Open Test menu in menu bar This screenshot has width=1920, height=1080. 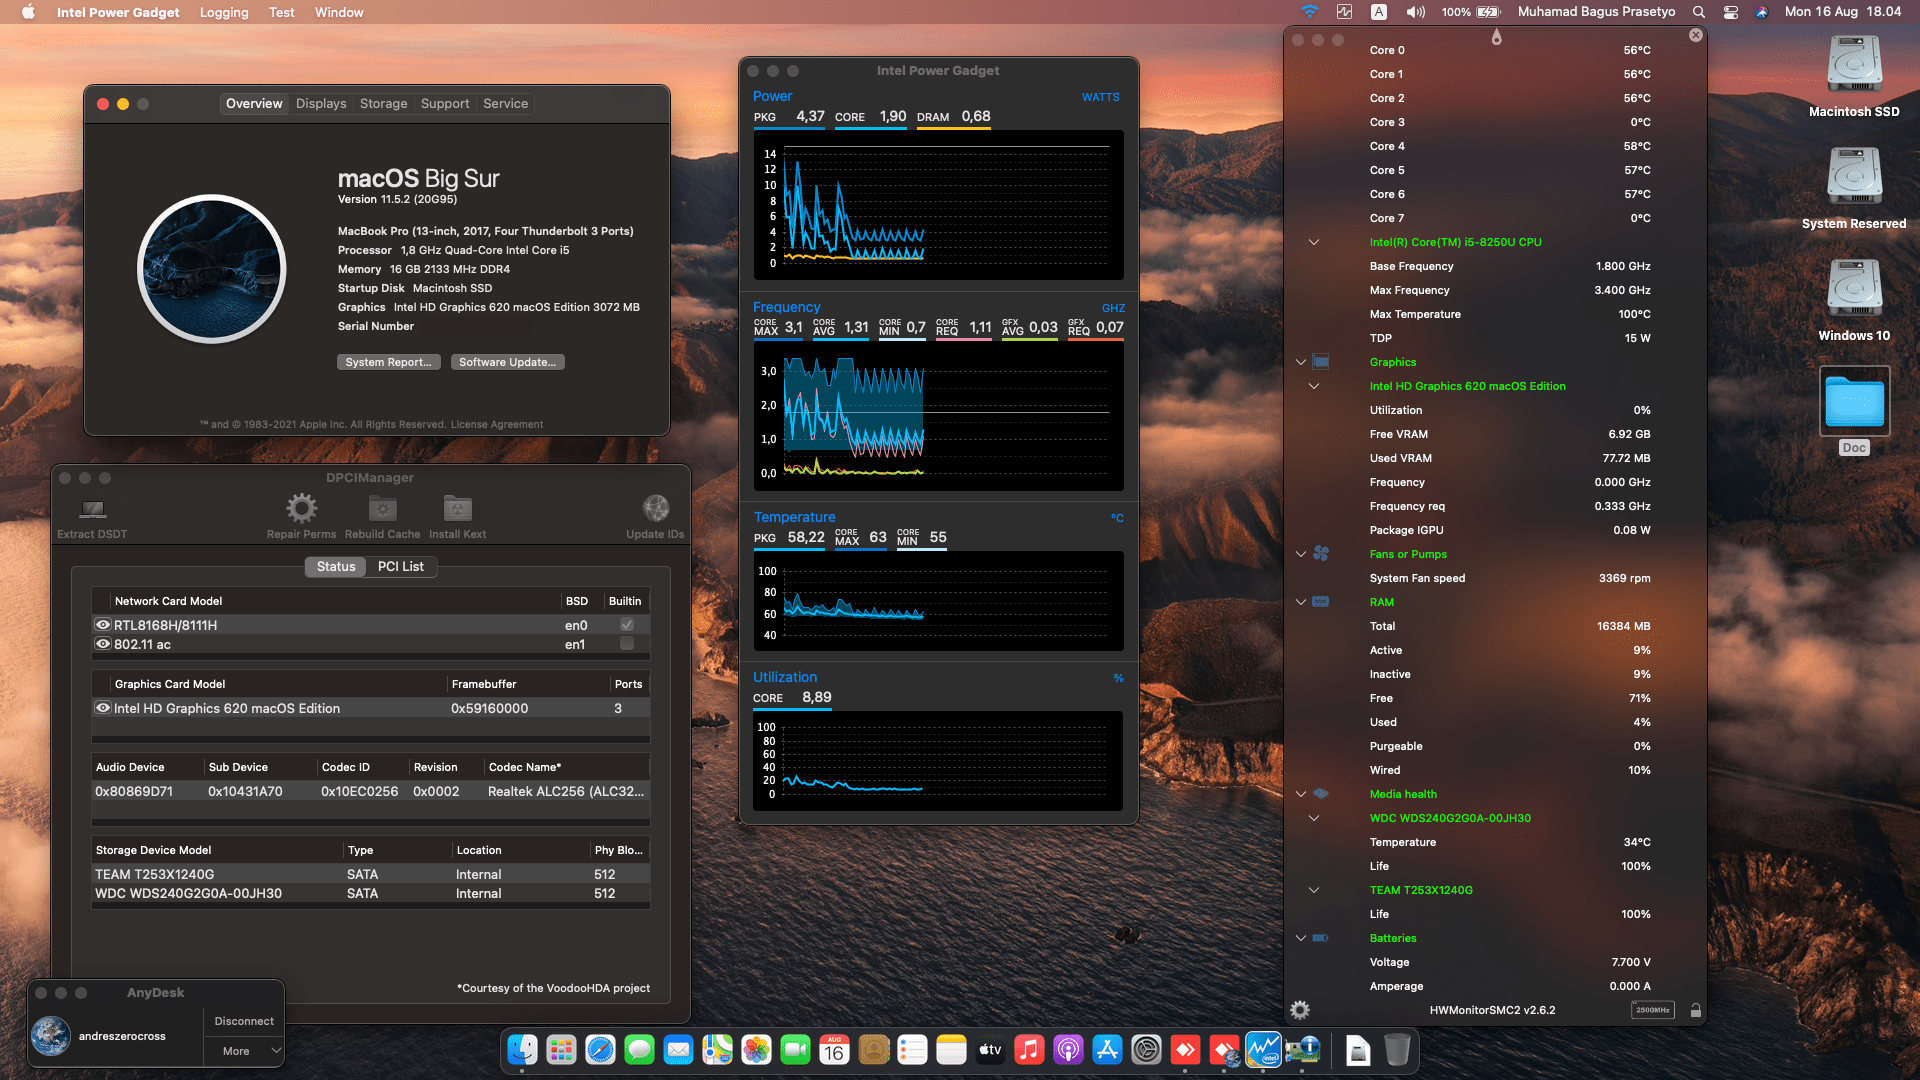281,12
